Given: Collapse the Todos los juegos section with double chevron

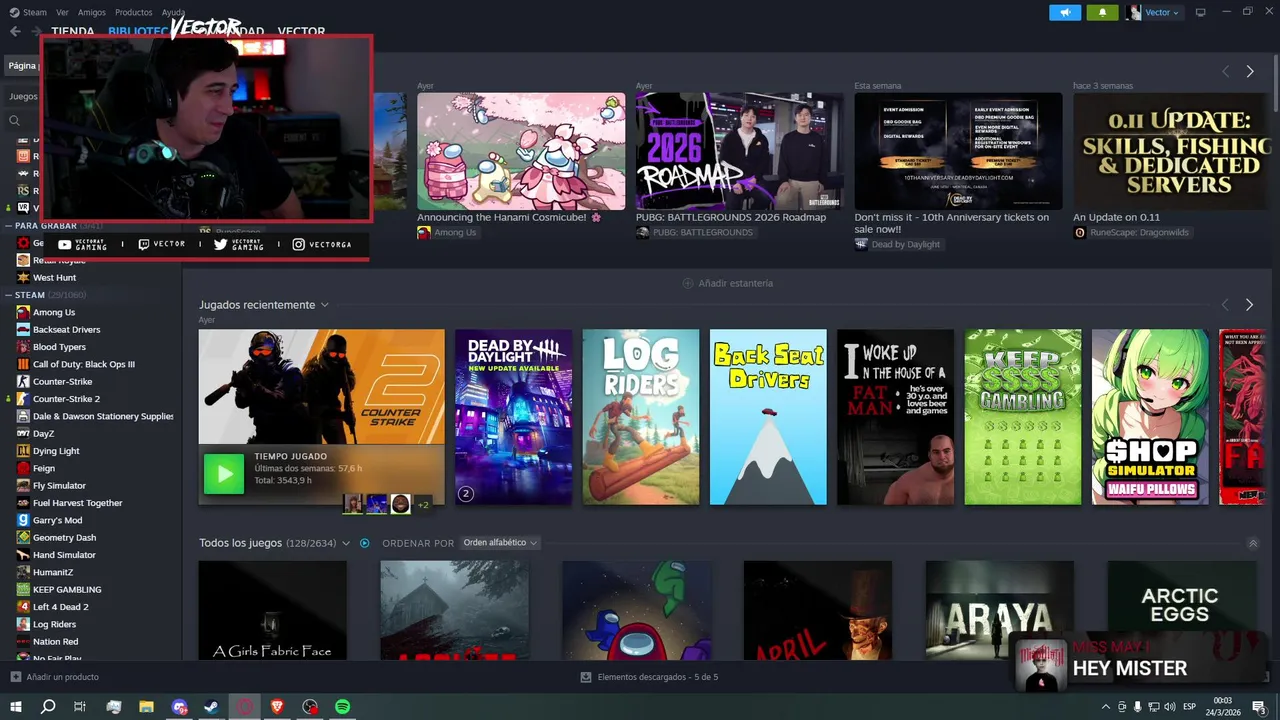Looking at the screenshot, I should 1253,543.
